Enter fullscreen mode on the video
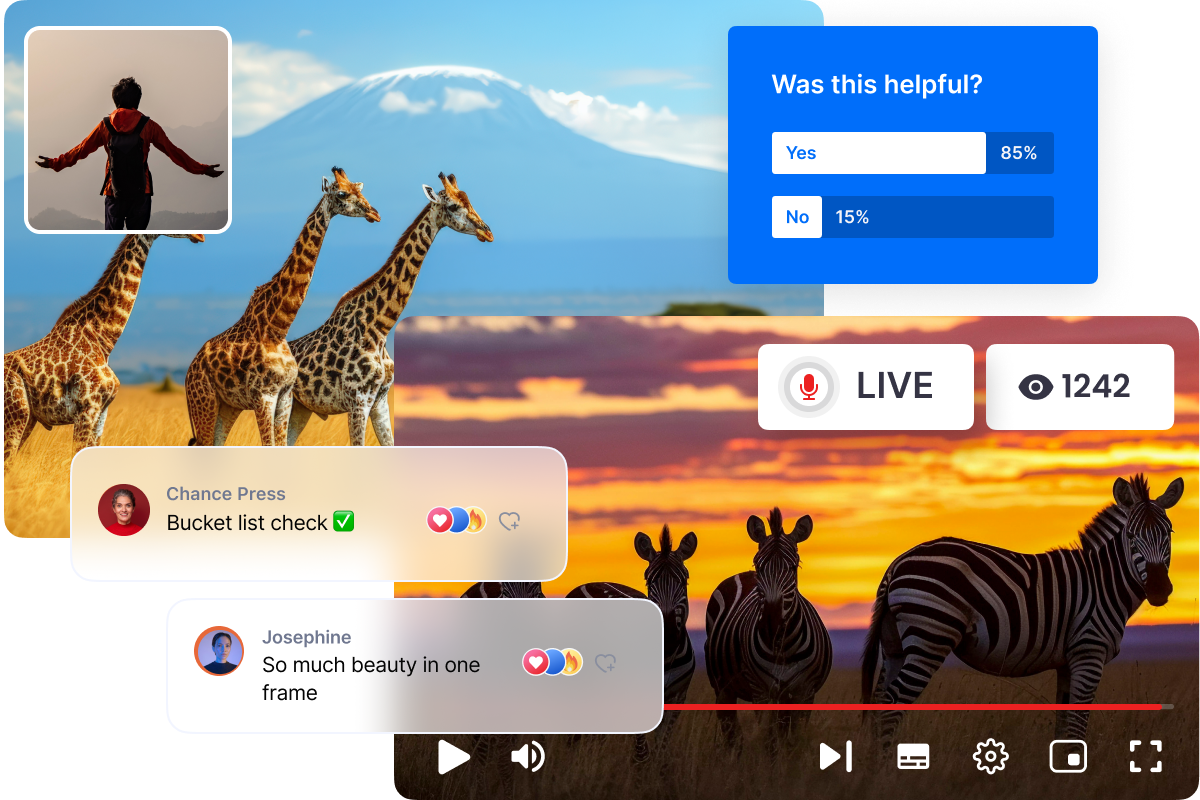The height and width of the screenshot is (800, 1200). point(1146,756)
